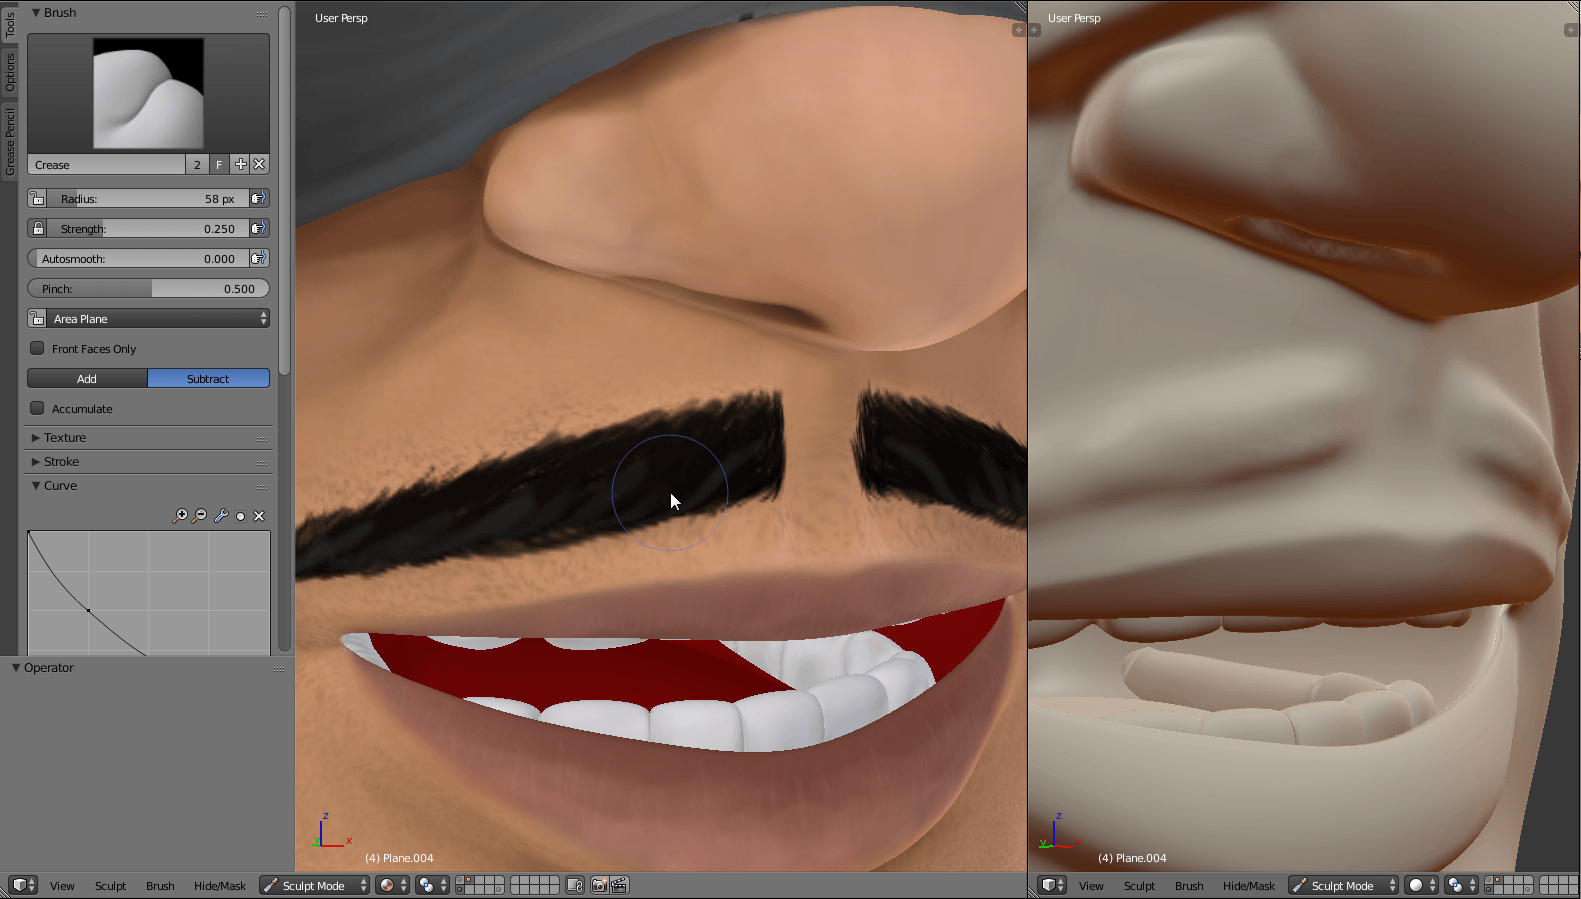Toggle the Strength unified lock icon
Viewport: 1581px width, 899px height.
tap(37, 229)
